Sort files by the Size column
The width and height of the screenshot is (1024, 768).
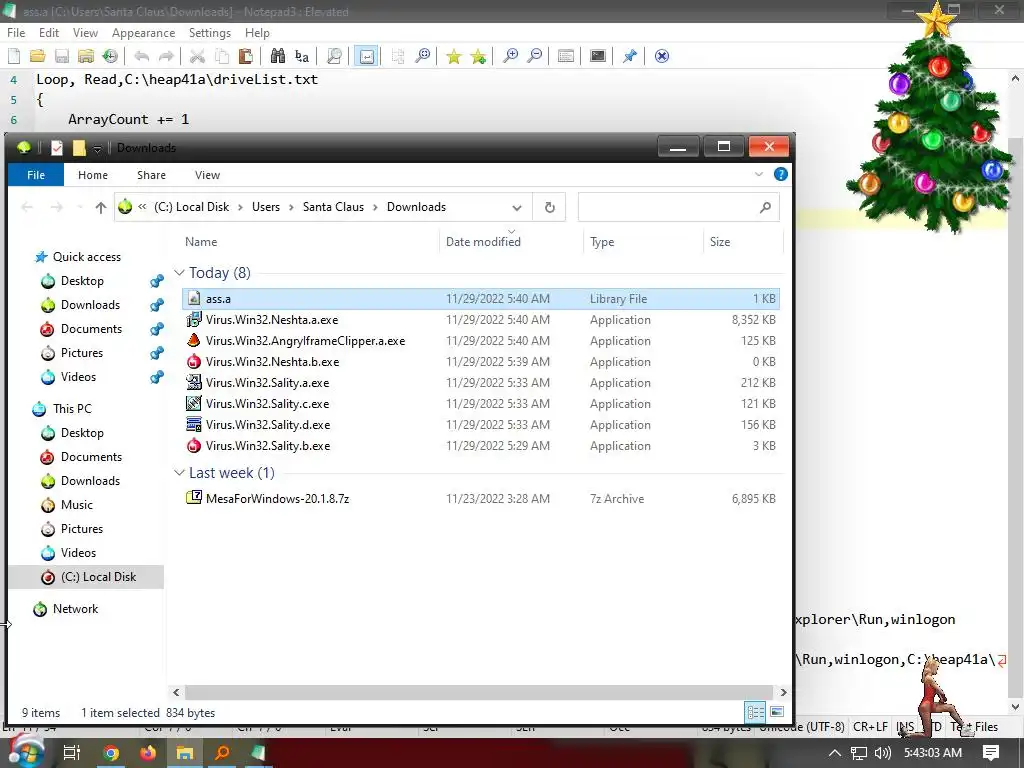point(720,242)
